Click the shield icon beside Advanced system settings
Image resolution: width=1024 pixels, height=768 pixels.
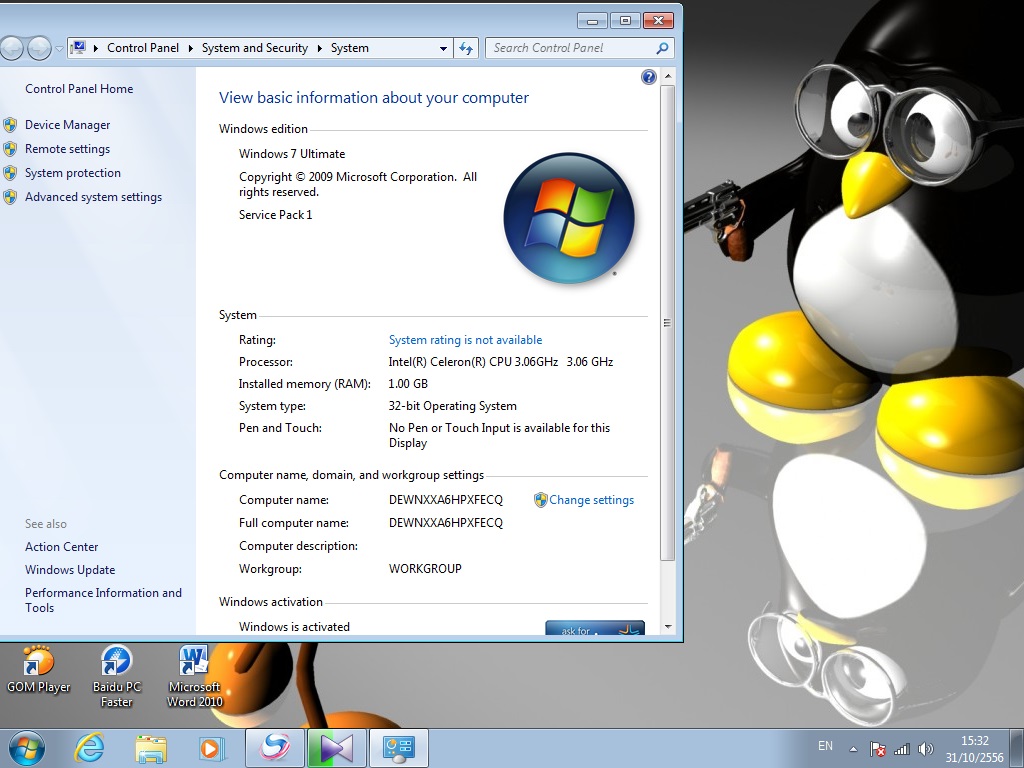click(10, 197)
